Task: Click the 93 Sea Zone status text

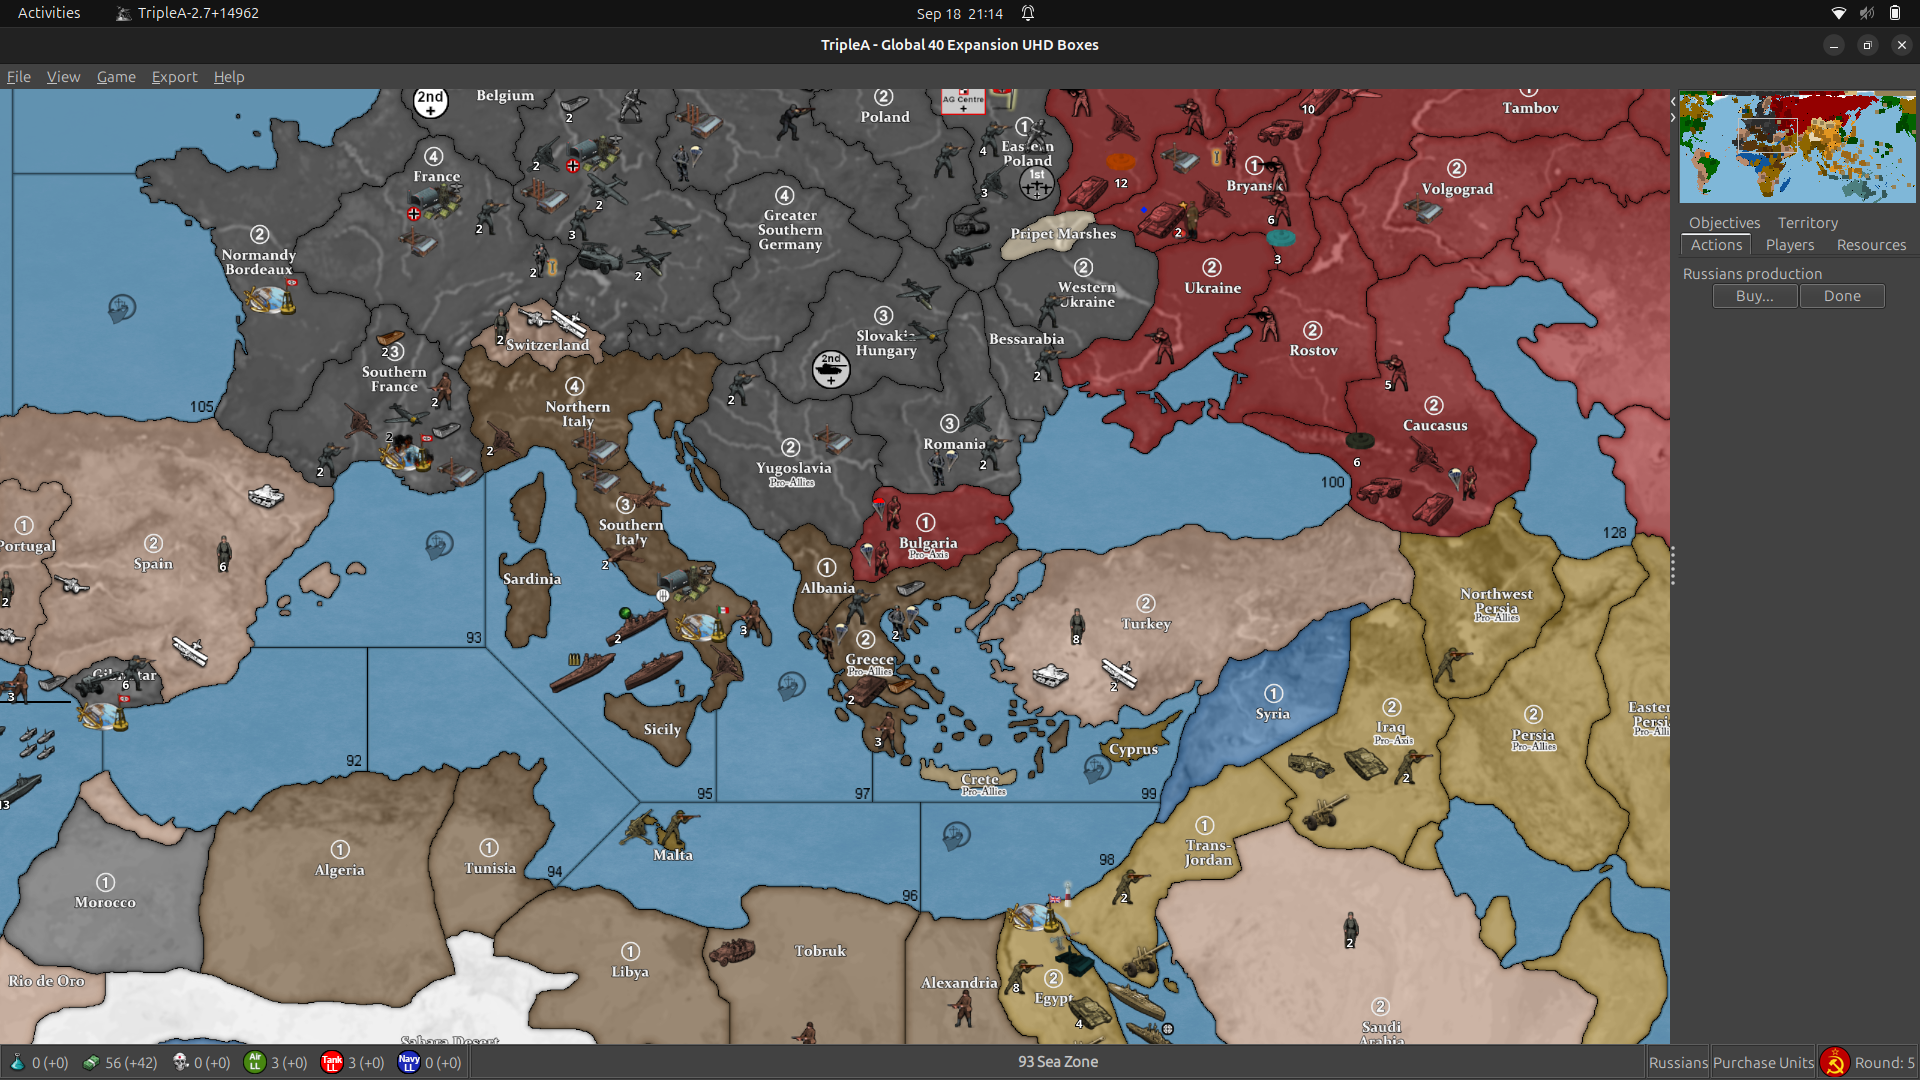Action: pyautogui.click(x=1058, y=1062)
